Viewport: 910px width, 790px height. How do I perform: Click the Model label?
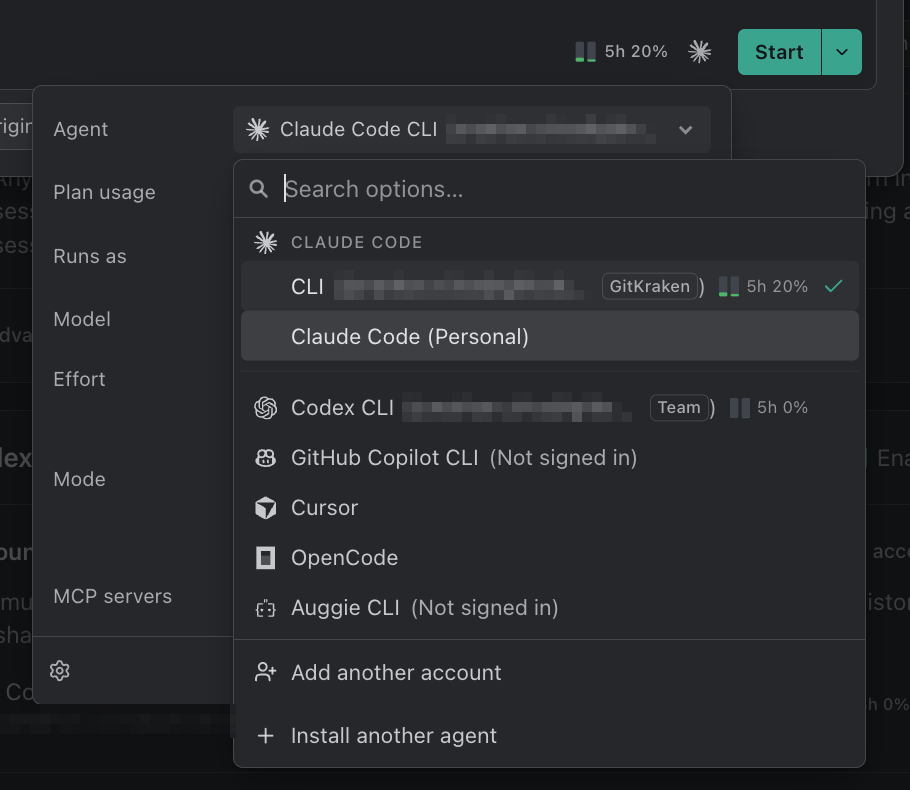(82, 319)
